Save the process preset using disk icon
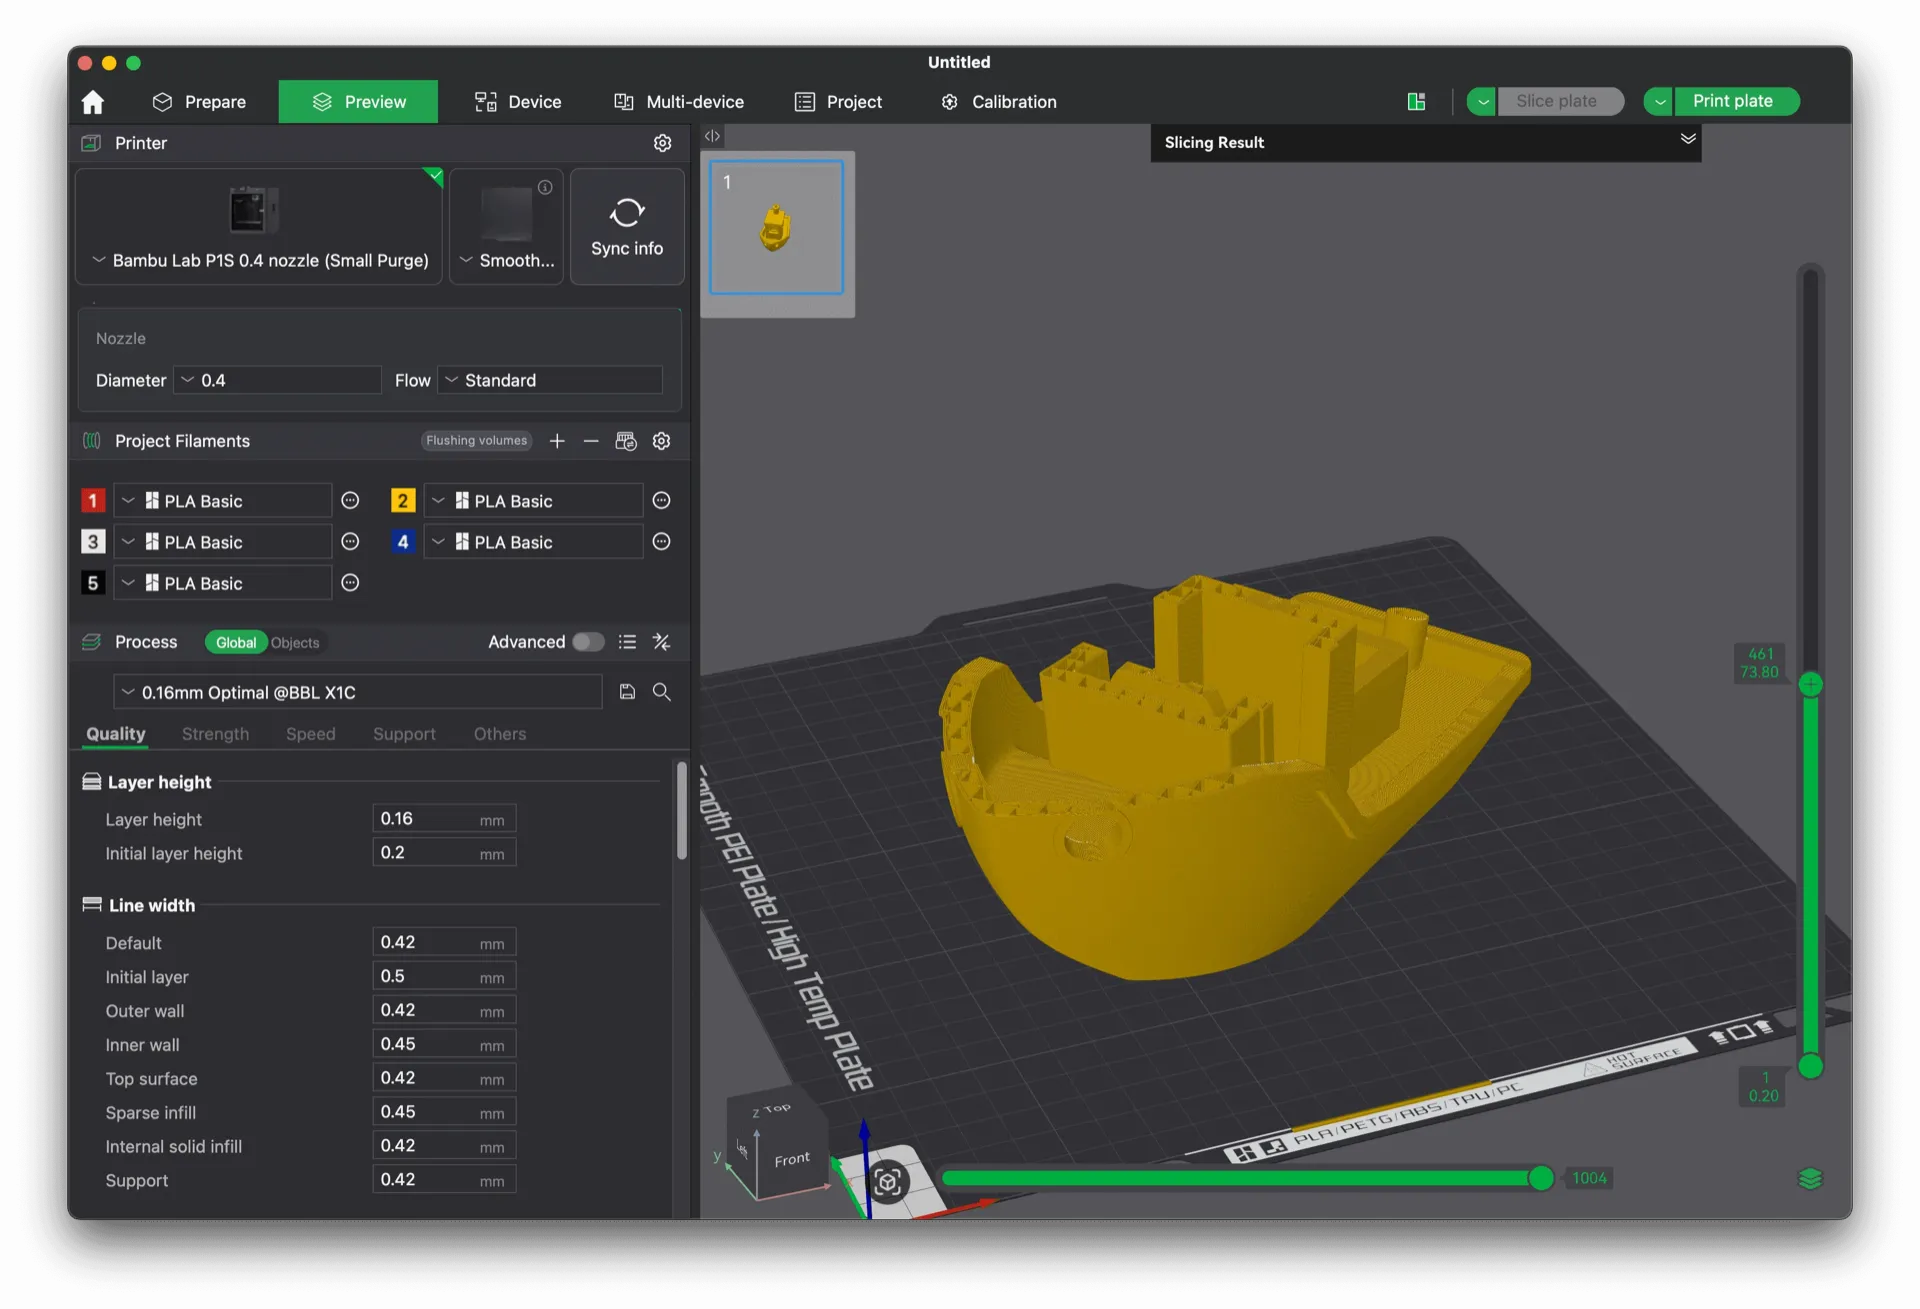This screenshot has height=1309, width=1920. 627,691
